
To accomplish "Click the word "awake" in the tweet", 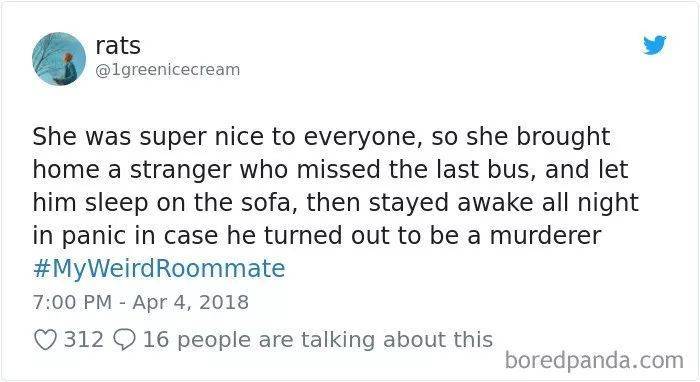I will tap(495, 203).
